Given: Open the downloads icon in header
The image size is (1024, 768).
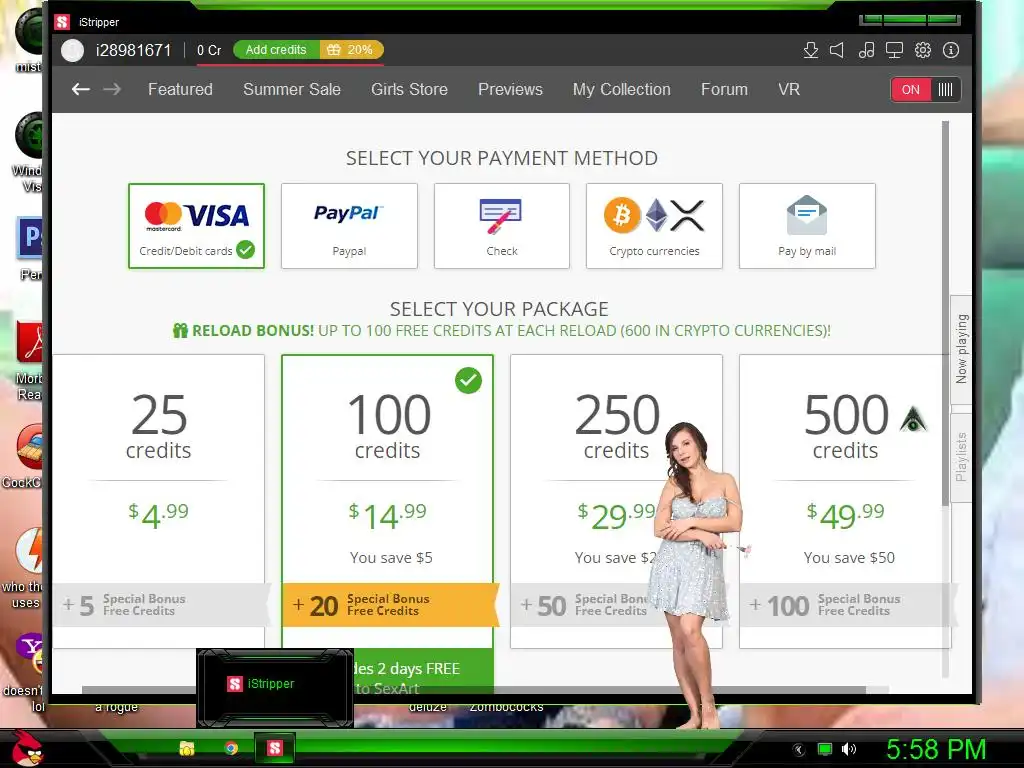Looking at the screenshot, I should (810, 50).
